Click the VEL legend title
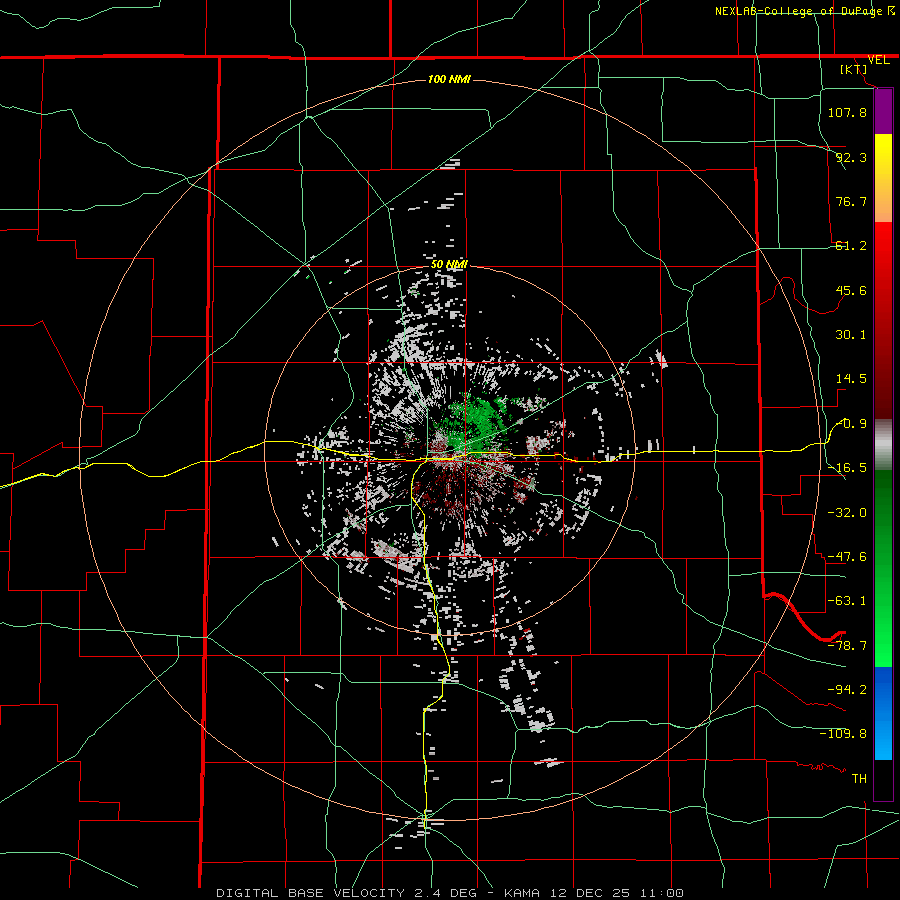 pos(878,60)
